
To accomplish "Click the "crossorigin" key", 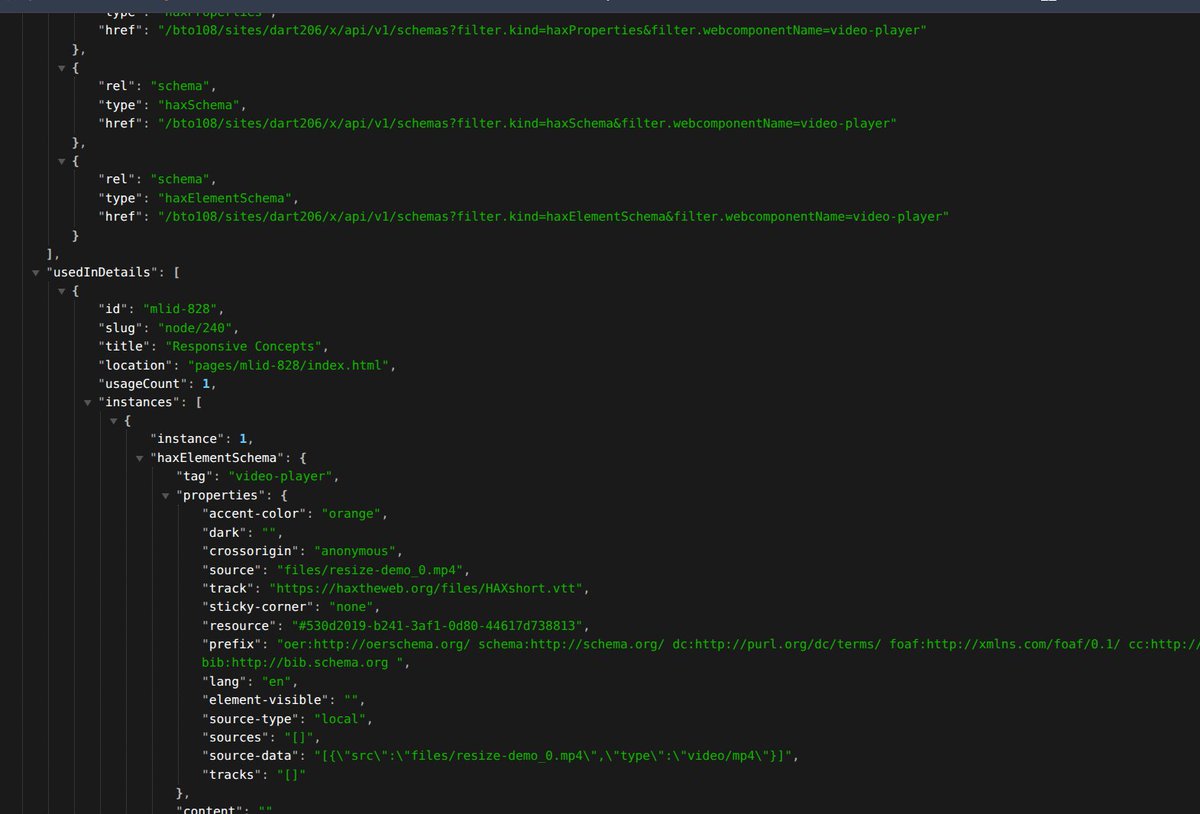I will click(x=250, y=551).
